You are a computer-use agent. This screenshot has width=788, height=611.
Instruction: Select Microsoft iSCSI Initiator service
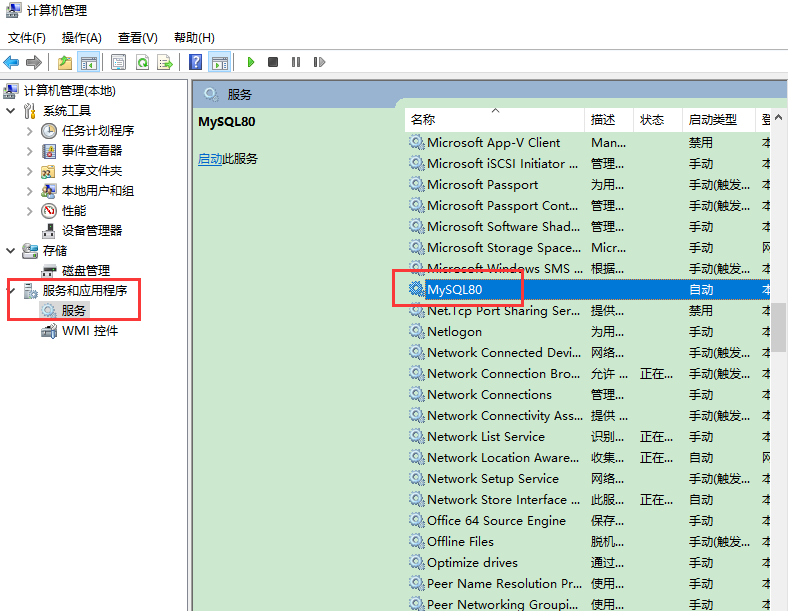pyautogui.click(x=588, y=164)
